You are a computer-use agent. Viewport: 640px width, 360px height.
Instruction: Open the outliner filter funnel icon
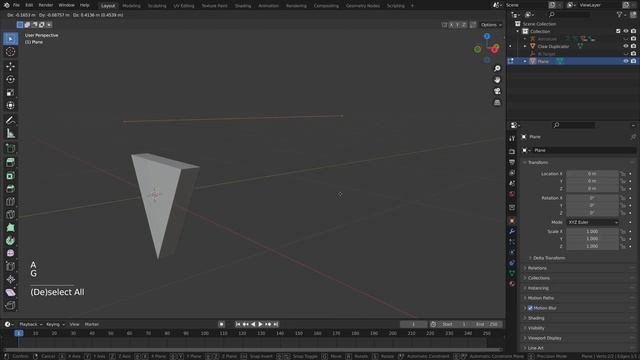tap(620, 15)
